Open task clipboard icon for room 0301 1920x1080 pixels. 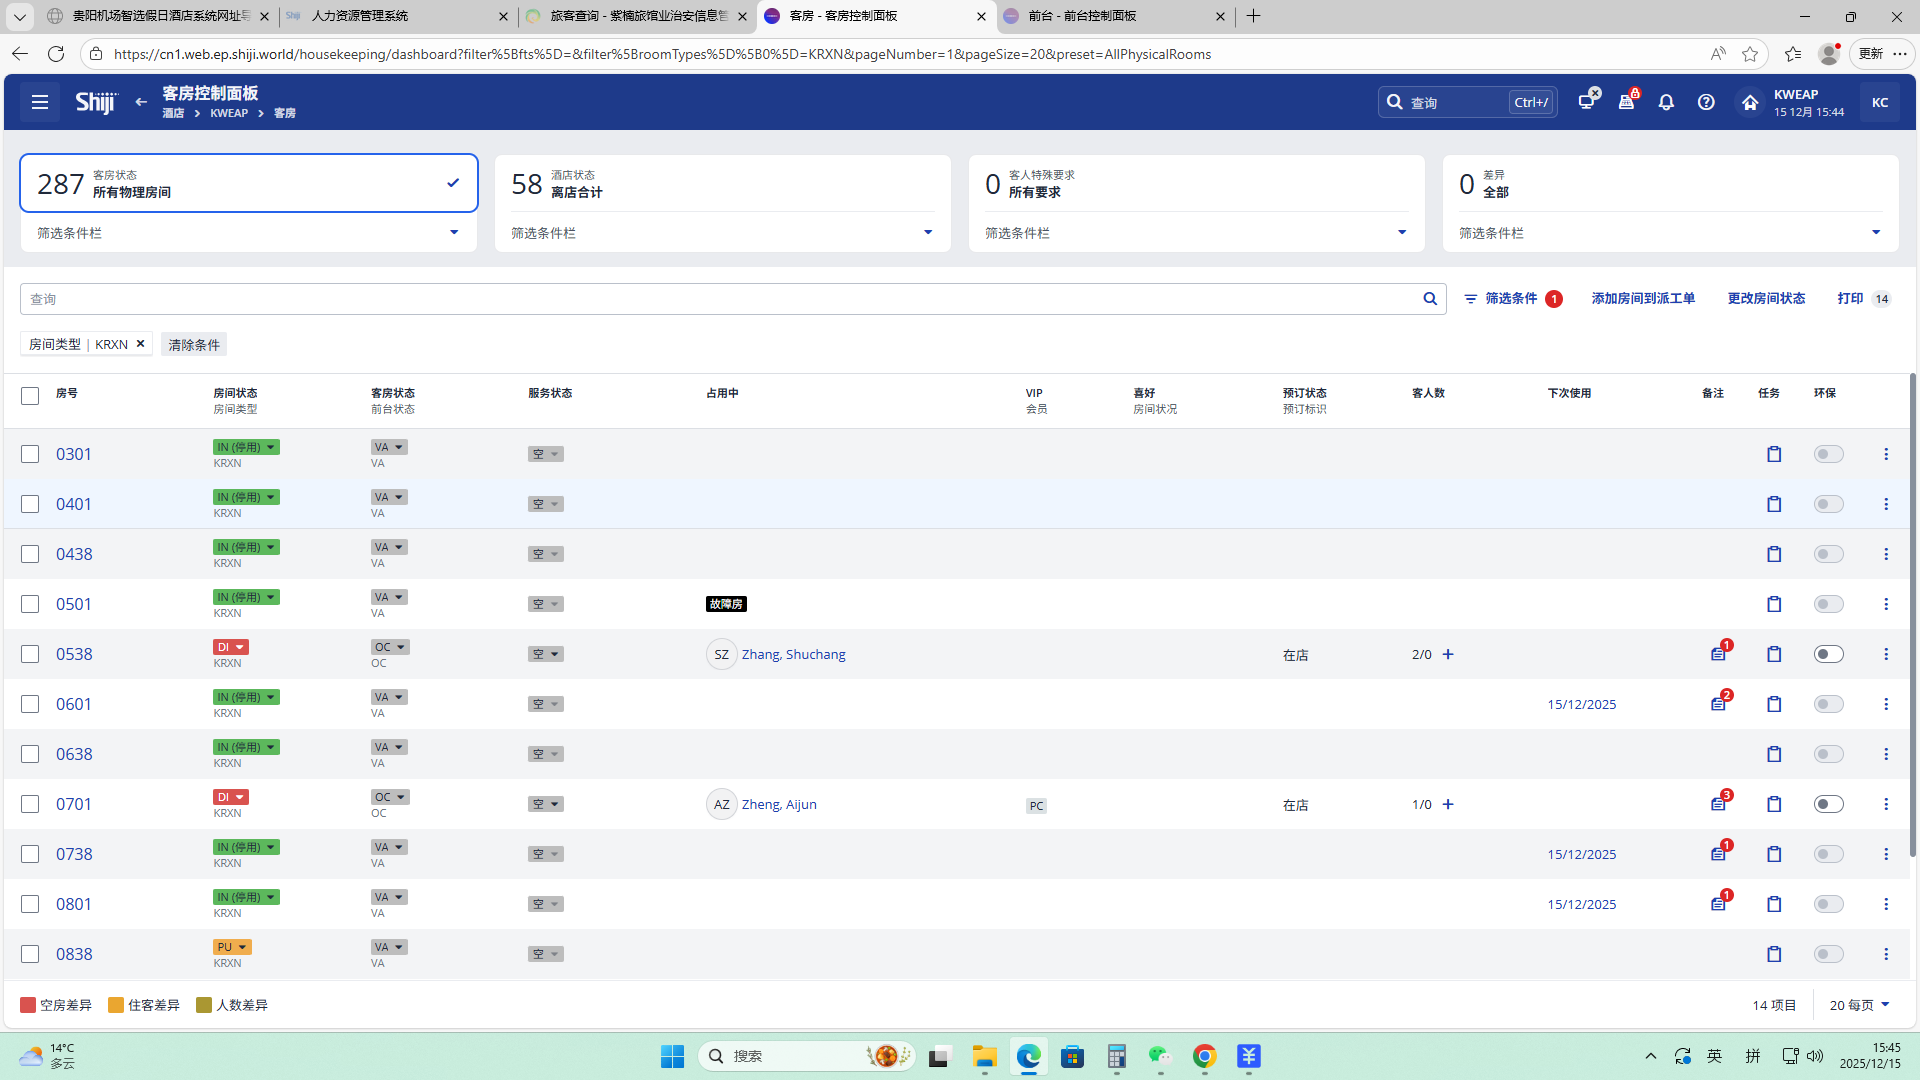1774,454
